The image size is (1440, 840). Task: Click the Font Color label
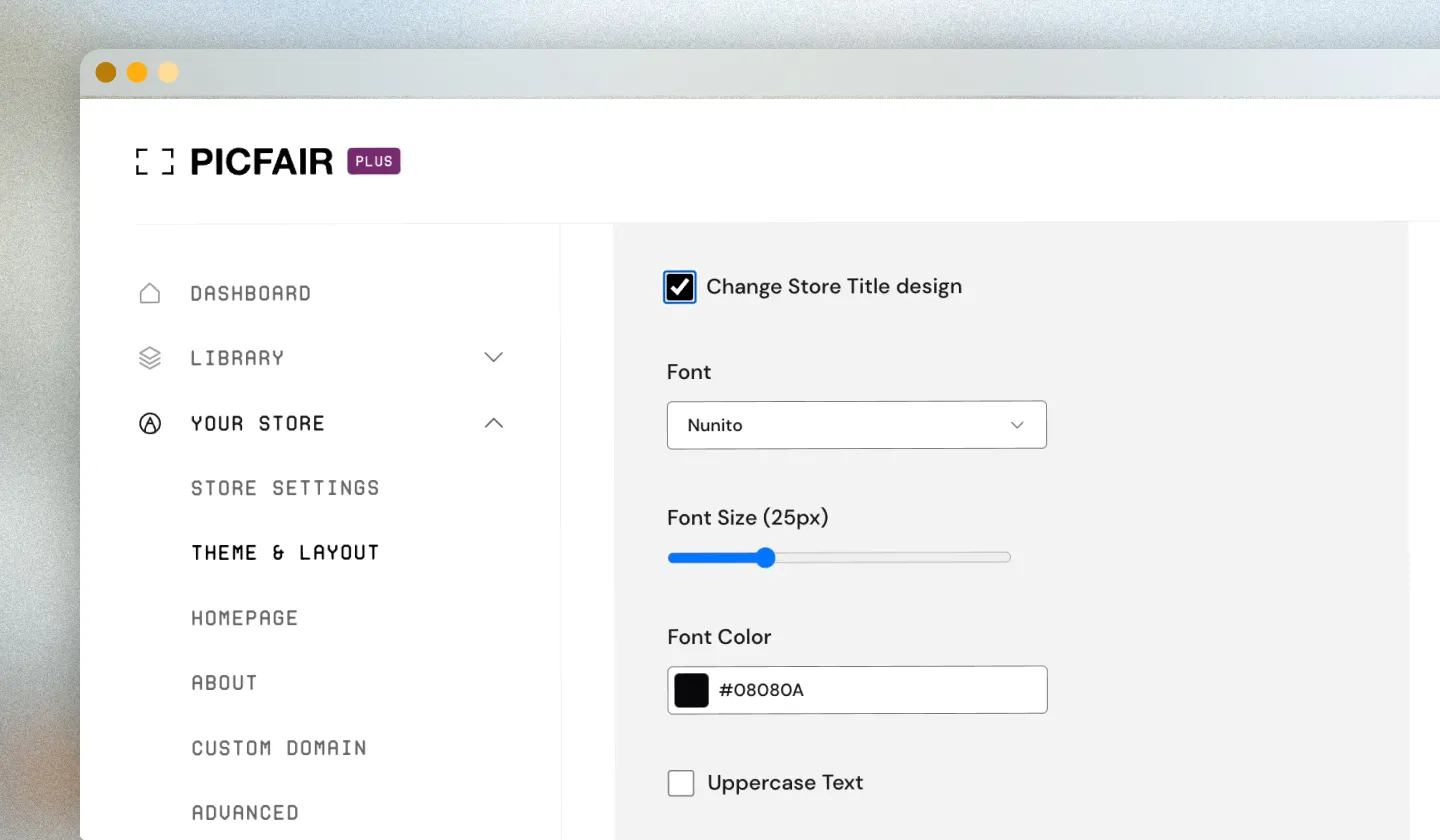click(x=719, y=637)
